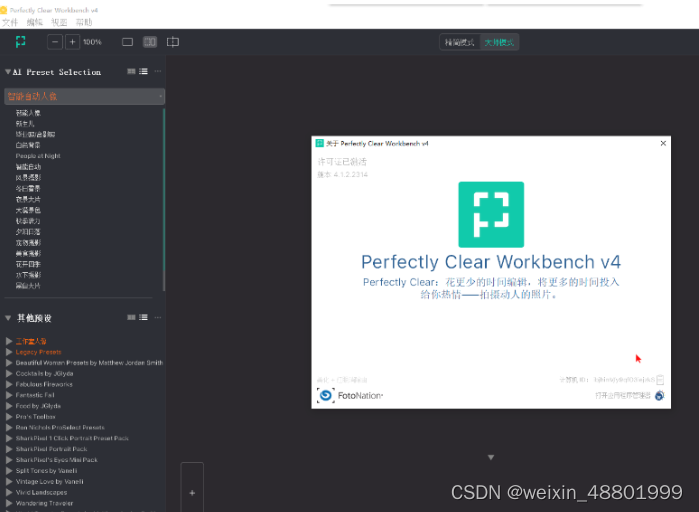The width and height of the screenshot is (699, 512).
Task: Add image with plus tile in filmstrip
Action: click(x=192, y=493)
